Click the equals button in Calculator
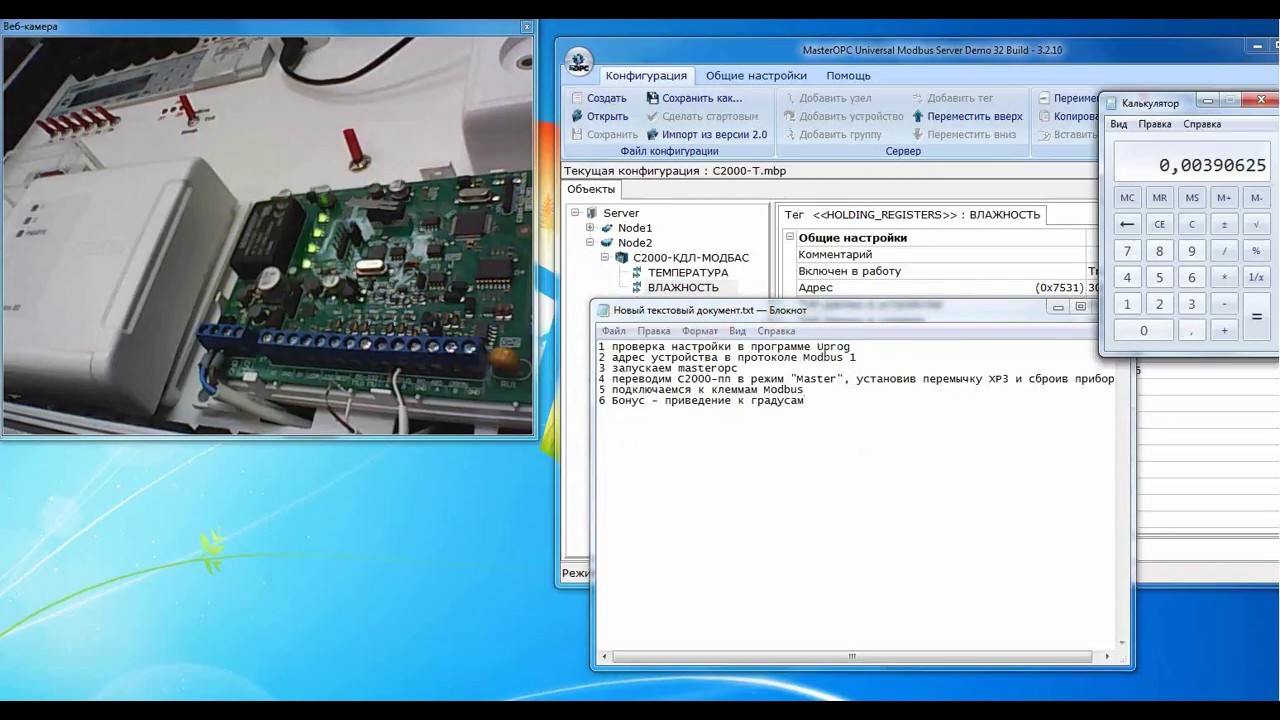Viewport: 1280px width, 720px height. [x=1256, y=317]
